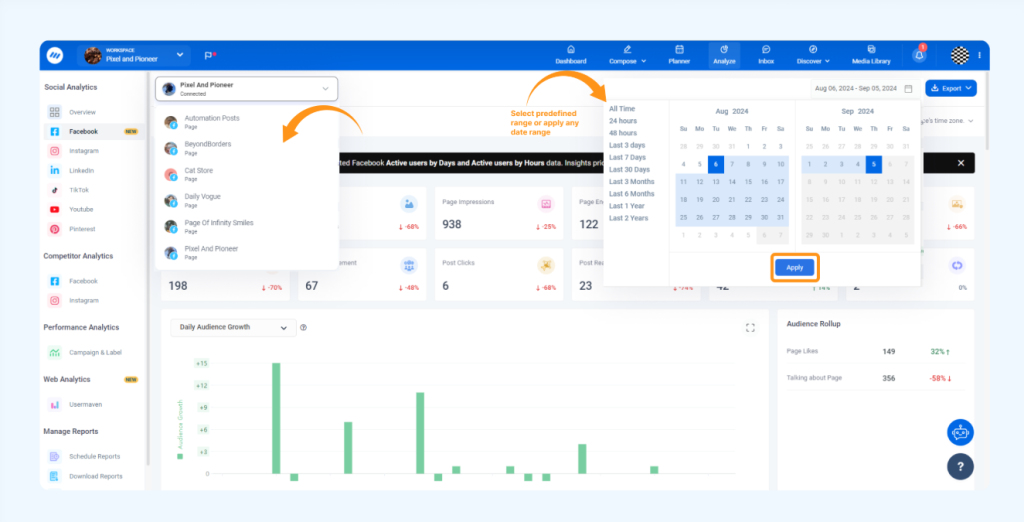
Task: Select Pinterest in the sidebar
Action: point(83,229)
